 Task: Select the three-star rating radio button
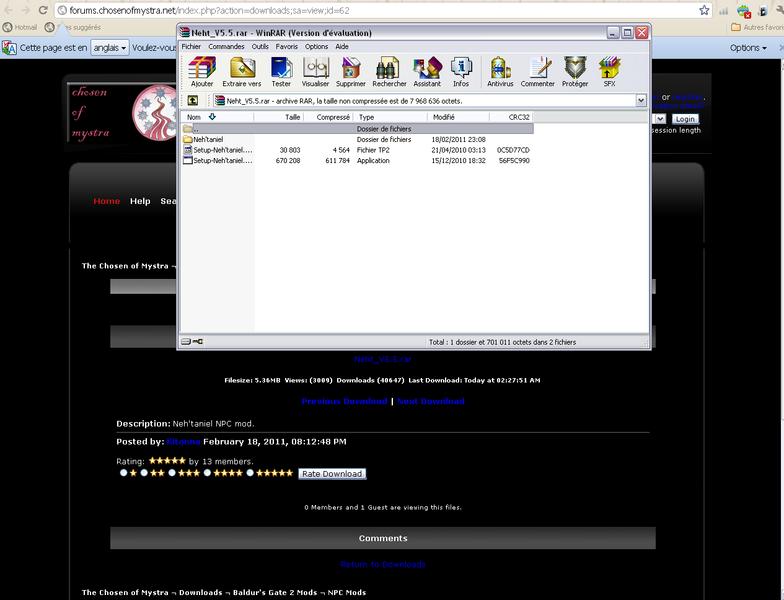point(172,472)
